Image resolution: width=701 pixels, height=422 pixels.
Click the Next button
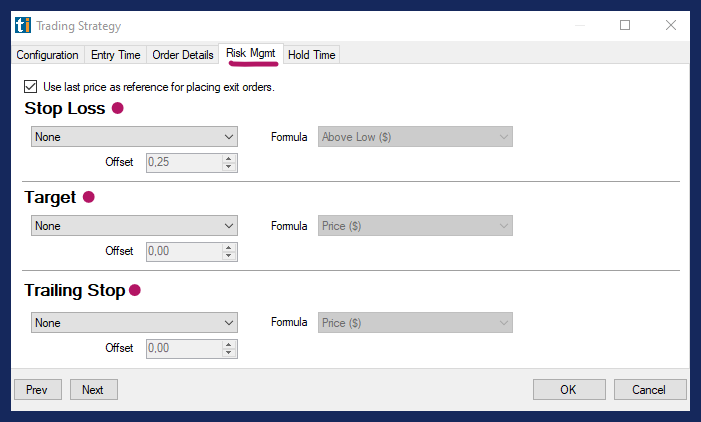(93, 390)
